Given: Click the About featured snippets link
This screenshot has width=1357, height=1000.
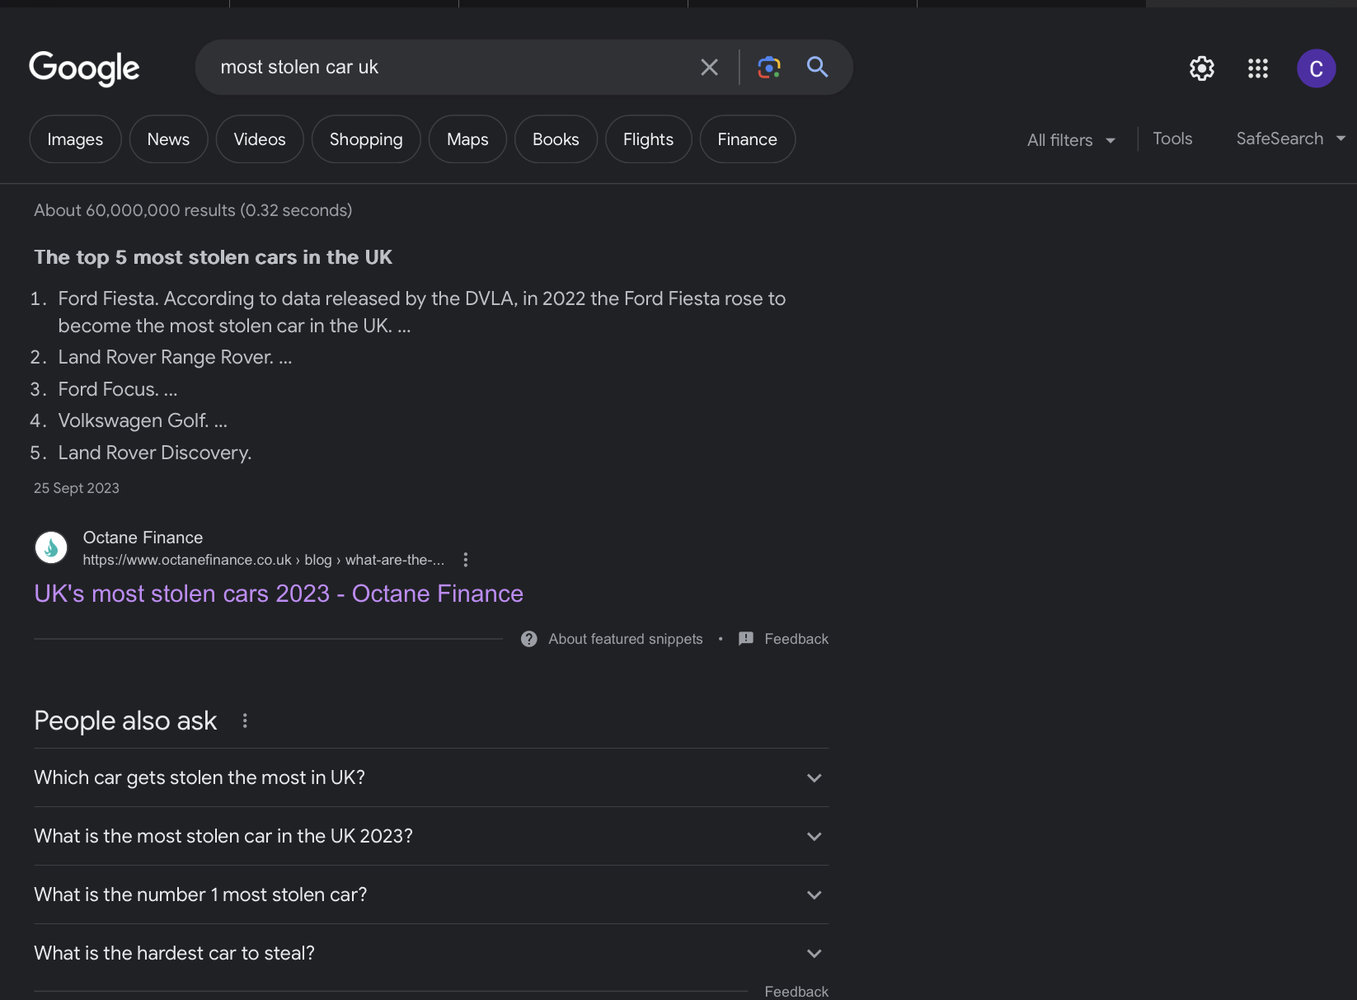Looking at the screenshot, I should tap(625, 639).
